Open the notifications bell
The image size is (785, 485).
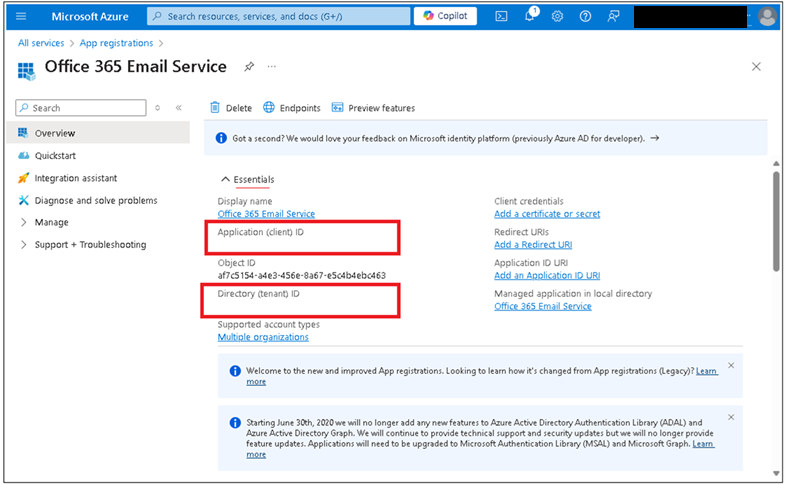[x=530, y=16]
